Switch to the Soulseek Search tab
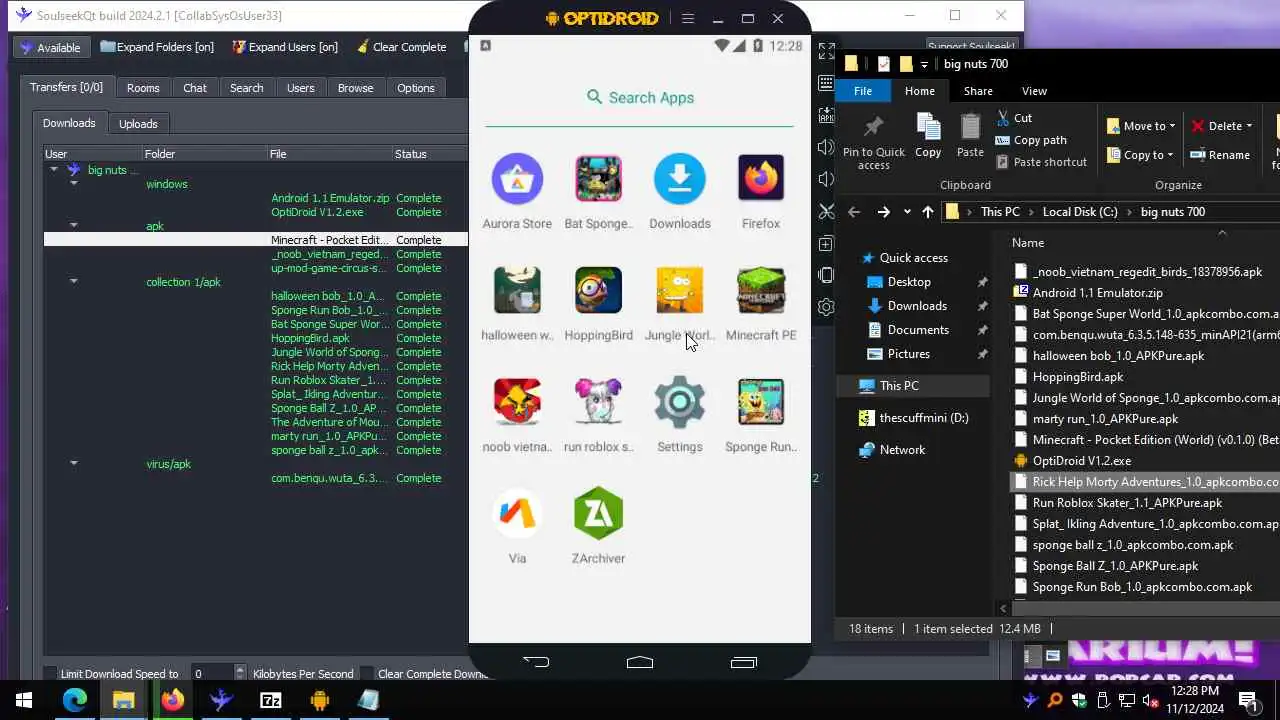Screen dimensions: 1280x720 click(247, 88)
